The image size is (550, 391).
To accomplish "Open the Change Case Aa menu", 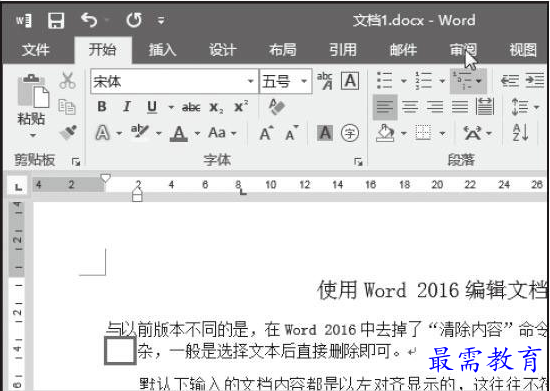I will tap(222, 133).
